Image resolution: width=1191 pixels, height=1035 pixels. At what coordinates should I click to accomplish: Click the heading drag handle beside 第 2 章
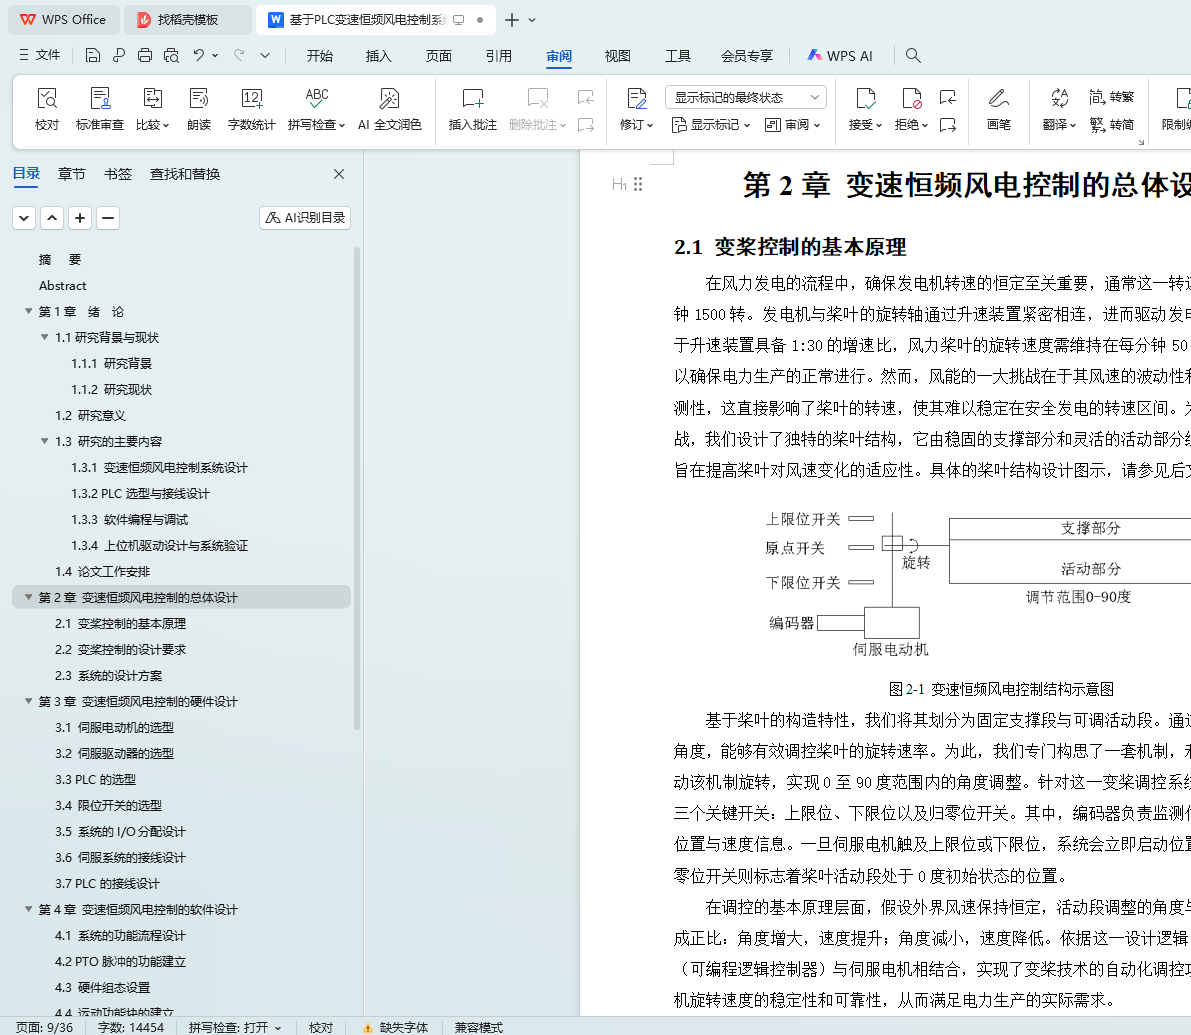pos(638,184)
